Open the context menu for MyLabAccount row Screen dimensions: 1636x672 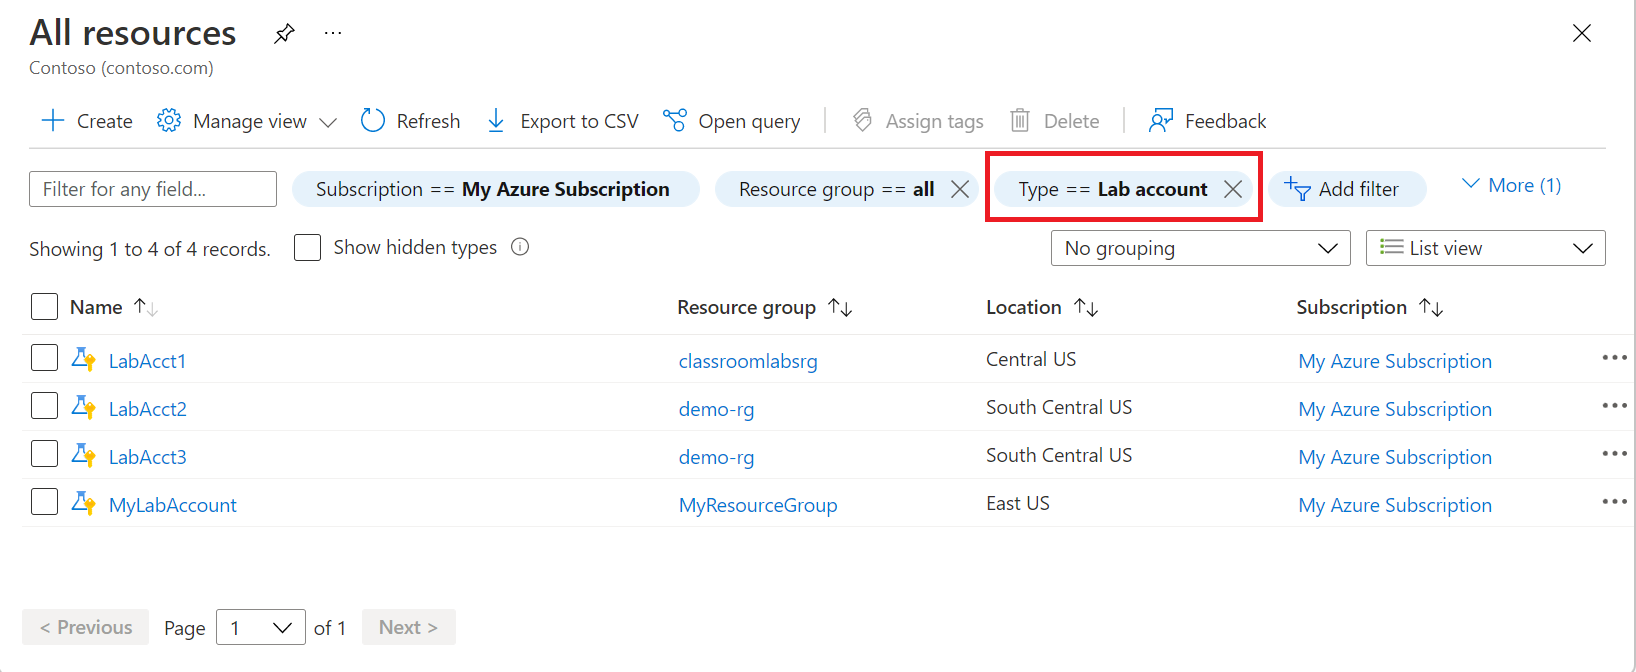click(1614, 501)
